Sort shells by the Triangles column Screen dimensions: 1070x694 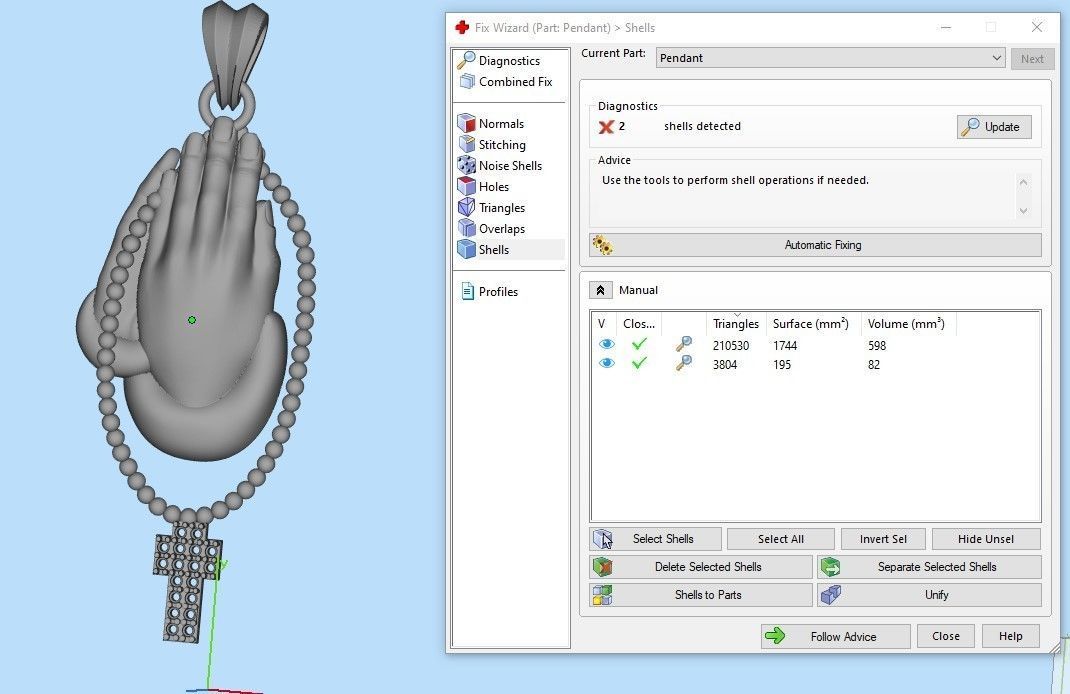click(x=735, y=324)
